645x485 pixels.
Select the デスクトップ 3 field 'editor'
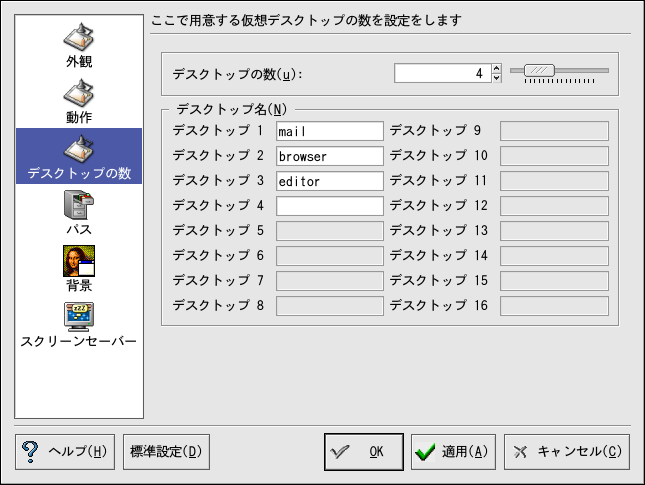click(329, 181)
